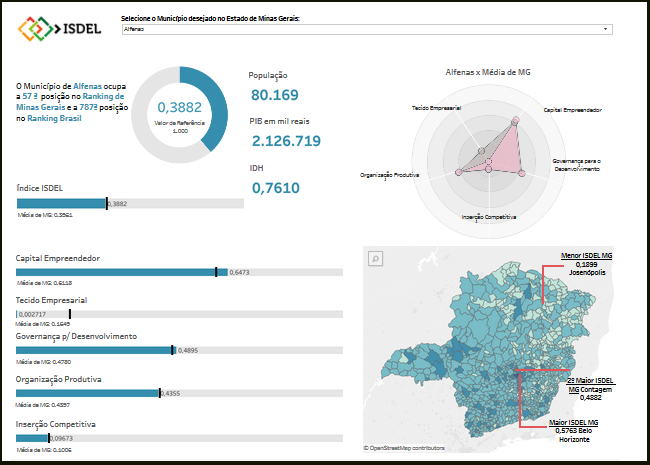Click the Capital Empreendedor radar axis label
Screen dimensions: 650x465
coord(573,109)
